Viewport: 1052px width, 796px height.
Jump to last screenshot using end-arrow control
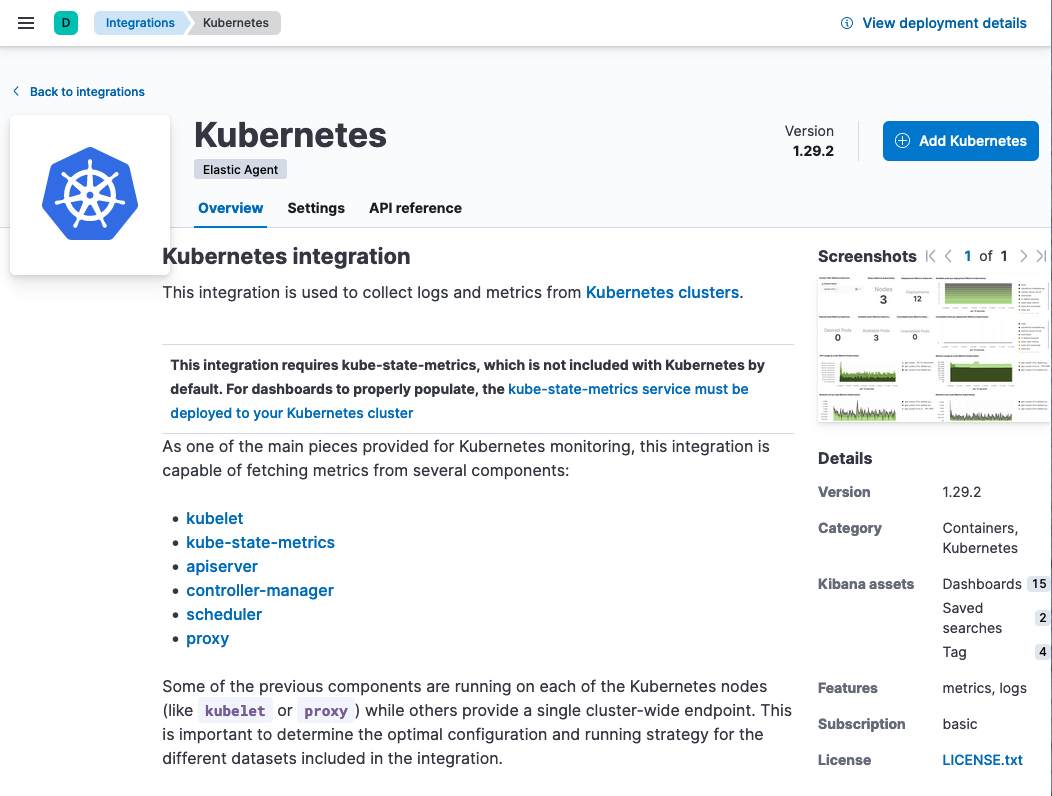click(x=1041, y=256)
